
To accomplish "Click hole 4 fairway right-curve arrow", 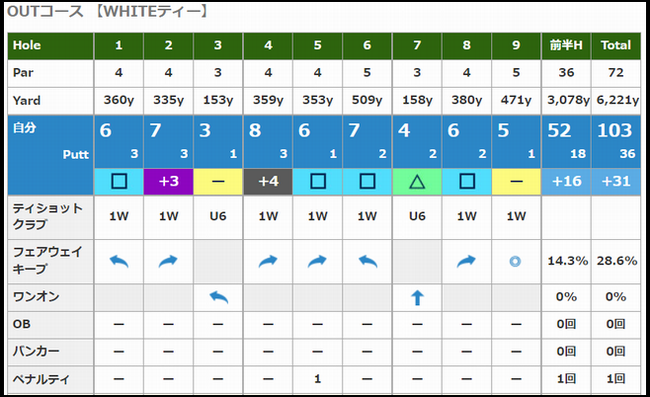I will 268,261.
